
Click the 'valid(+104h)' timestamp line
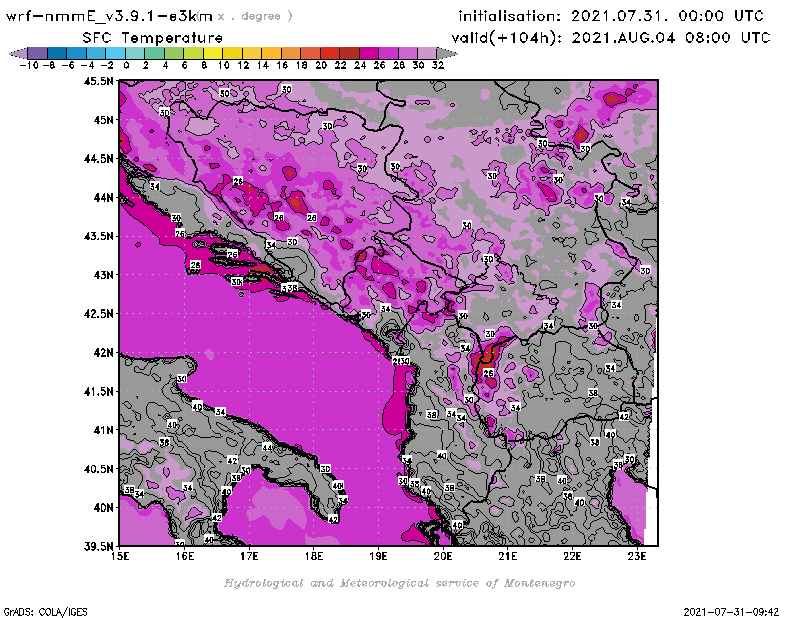pyautogui.click(x=611, y=38)
